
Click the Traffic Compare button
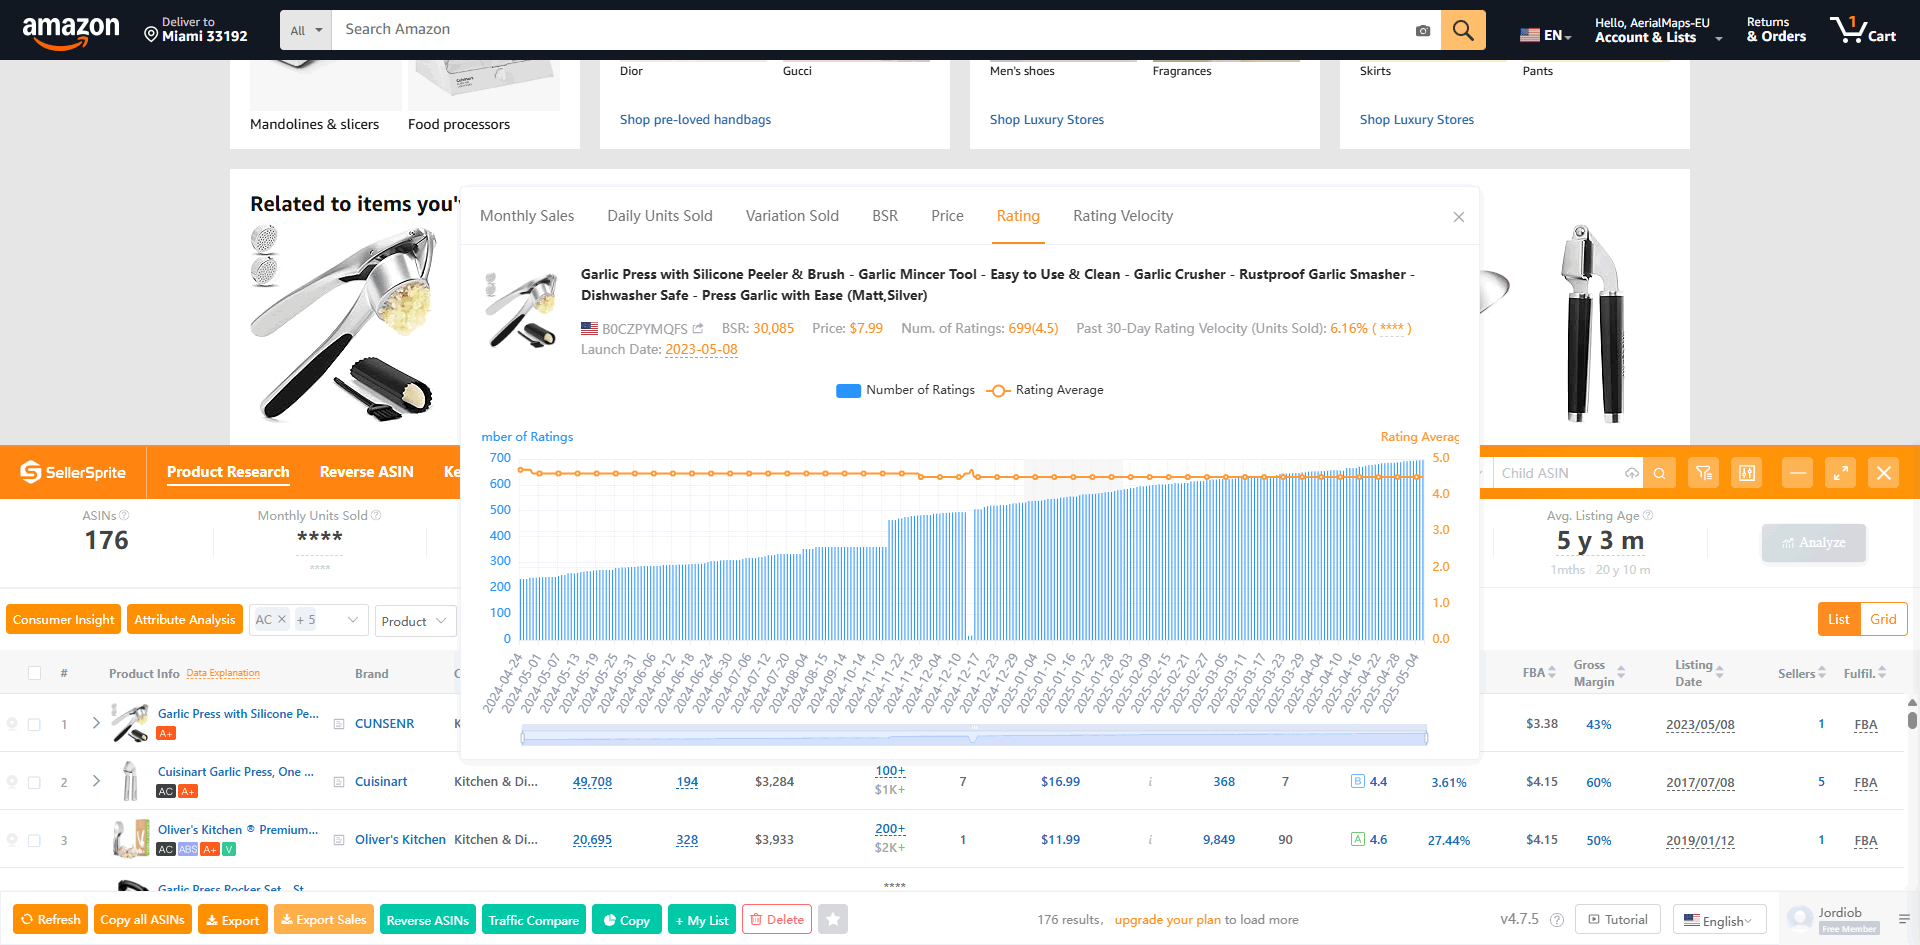pyautogui.click(x=534, y=919)
